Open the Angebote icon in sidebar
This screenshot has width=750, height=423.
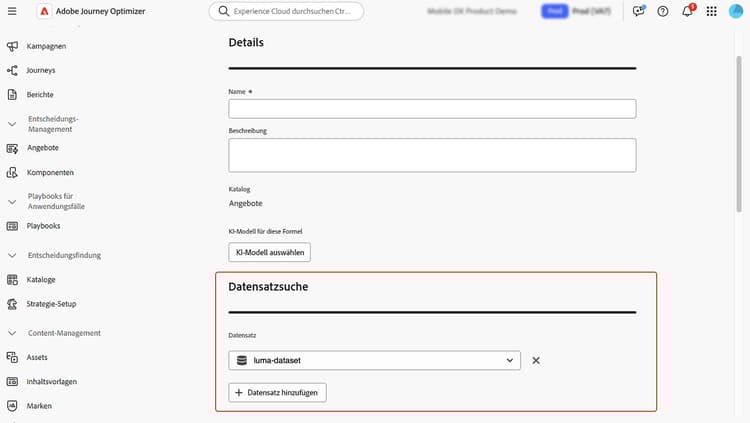pos(12,148)
